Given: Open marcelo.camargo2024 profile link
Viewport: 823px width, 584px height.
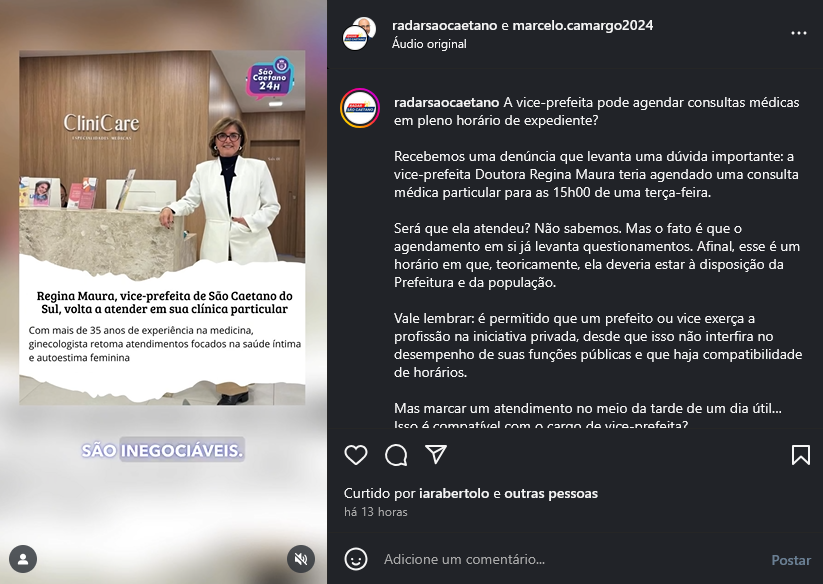Looking at the screenshot, I should coord(583,25).
